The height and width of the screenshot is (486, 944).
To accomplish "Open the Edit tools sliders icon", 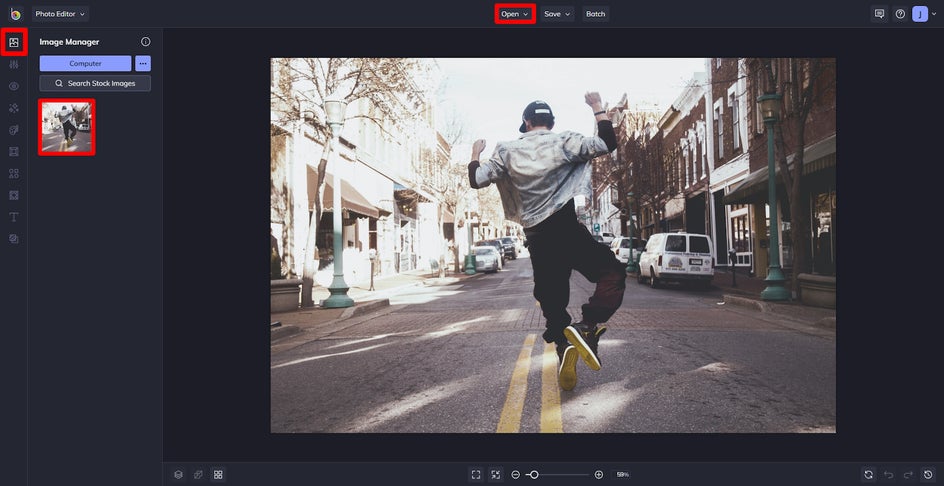I will 14,64.
